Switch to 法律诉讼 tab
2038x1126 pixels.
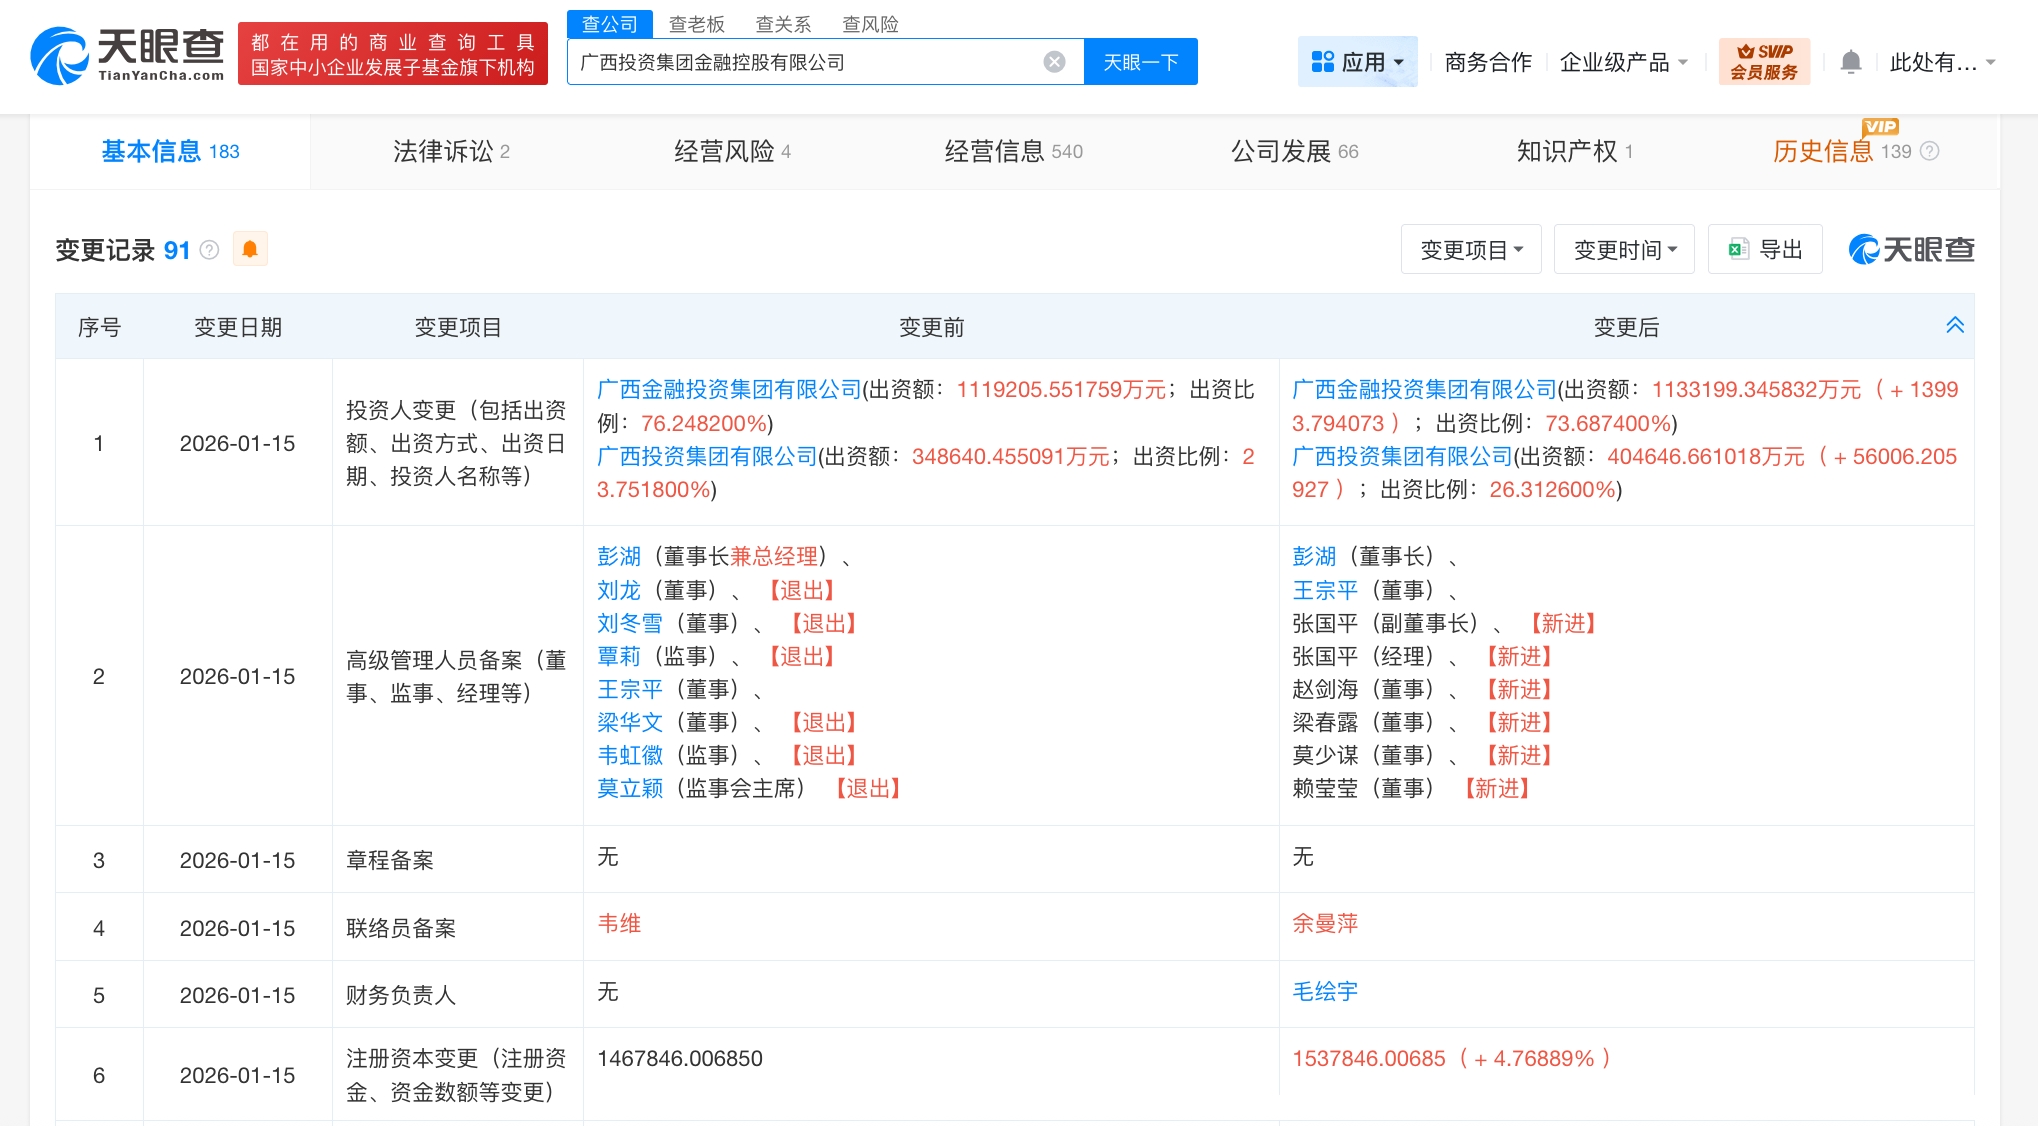[451, 151]
